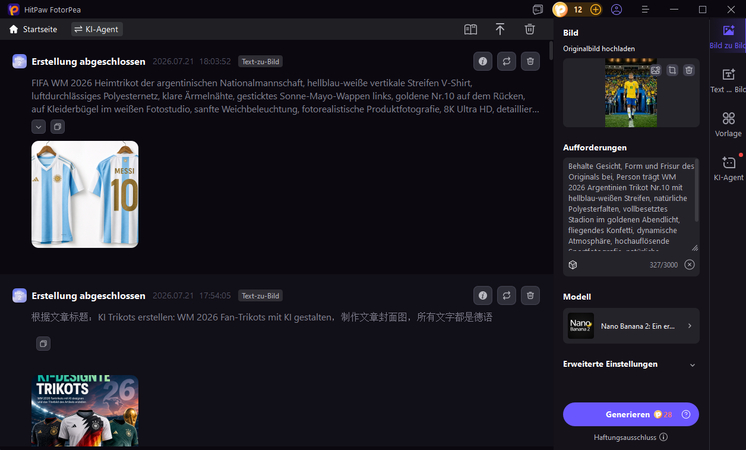Switch to the KI-Agent tab

pos(97,29)
